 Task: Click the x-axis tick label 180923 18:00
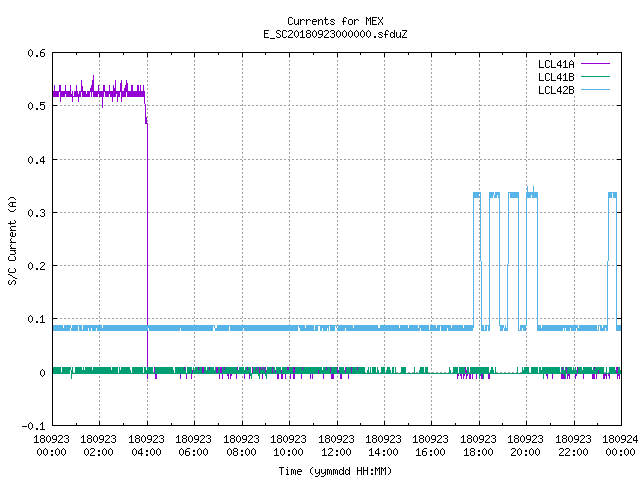[478, 446]
